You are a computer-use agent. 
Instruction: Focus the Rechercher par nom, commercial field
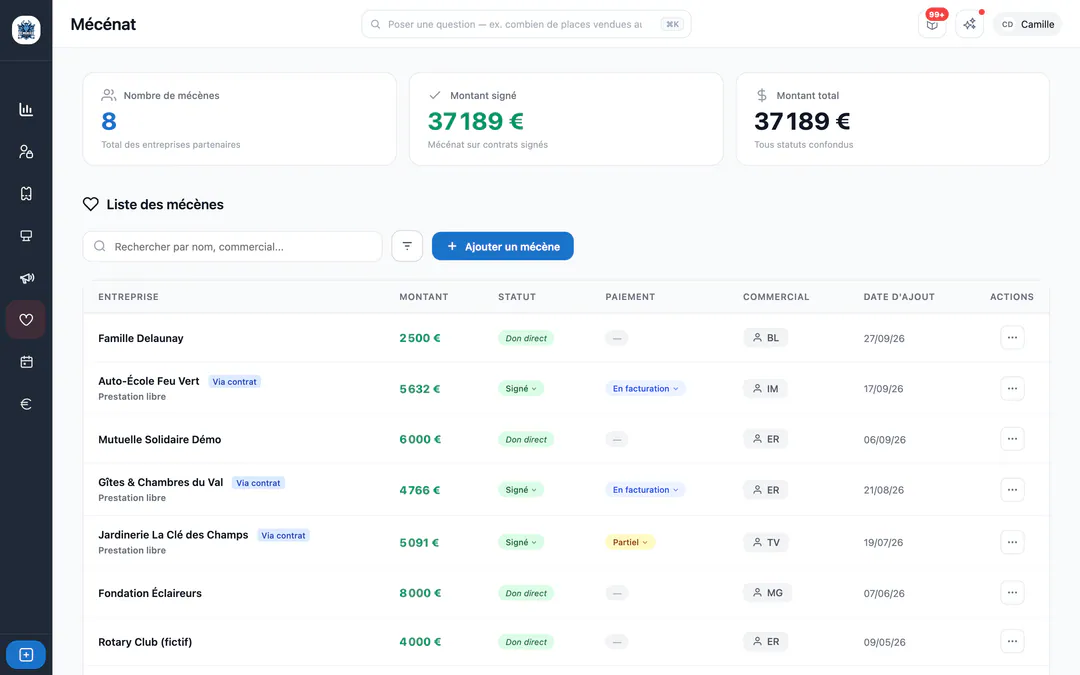[233, 246]
